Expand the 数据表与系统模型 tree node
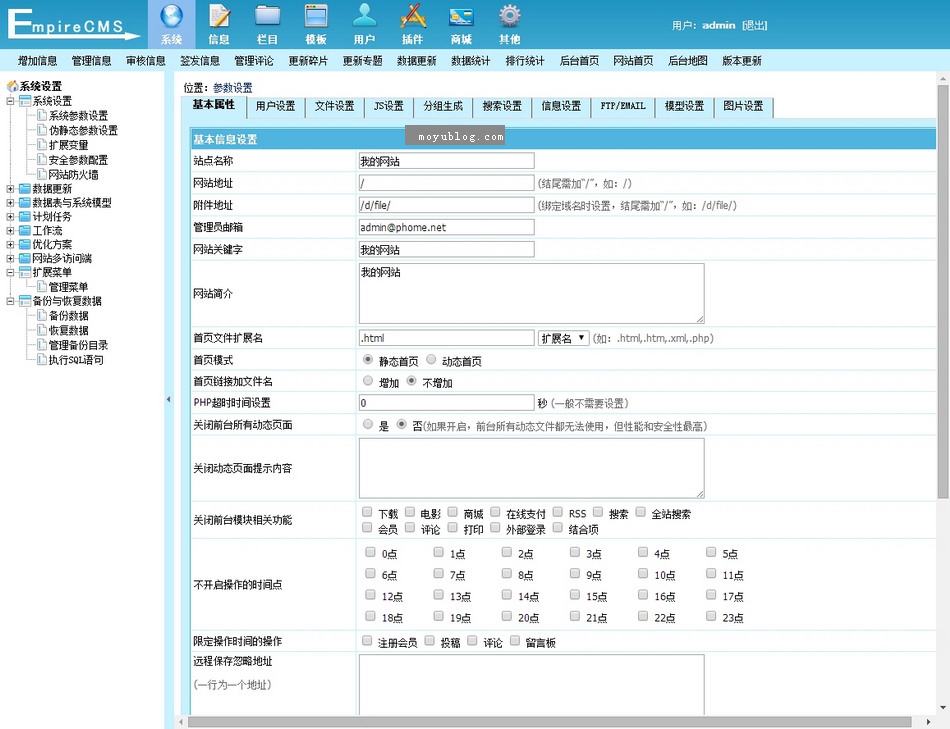This screenshot has width=950, height=729. [x=10, y=202]
